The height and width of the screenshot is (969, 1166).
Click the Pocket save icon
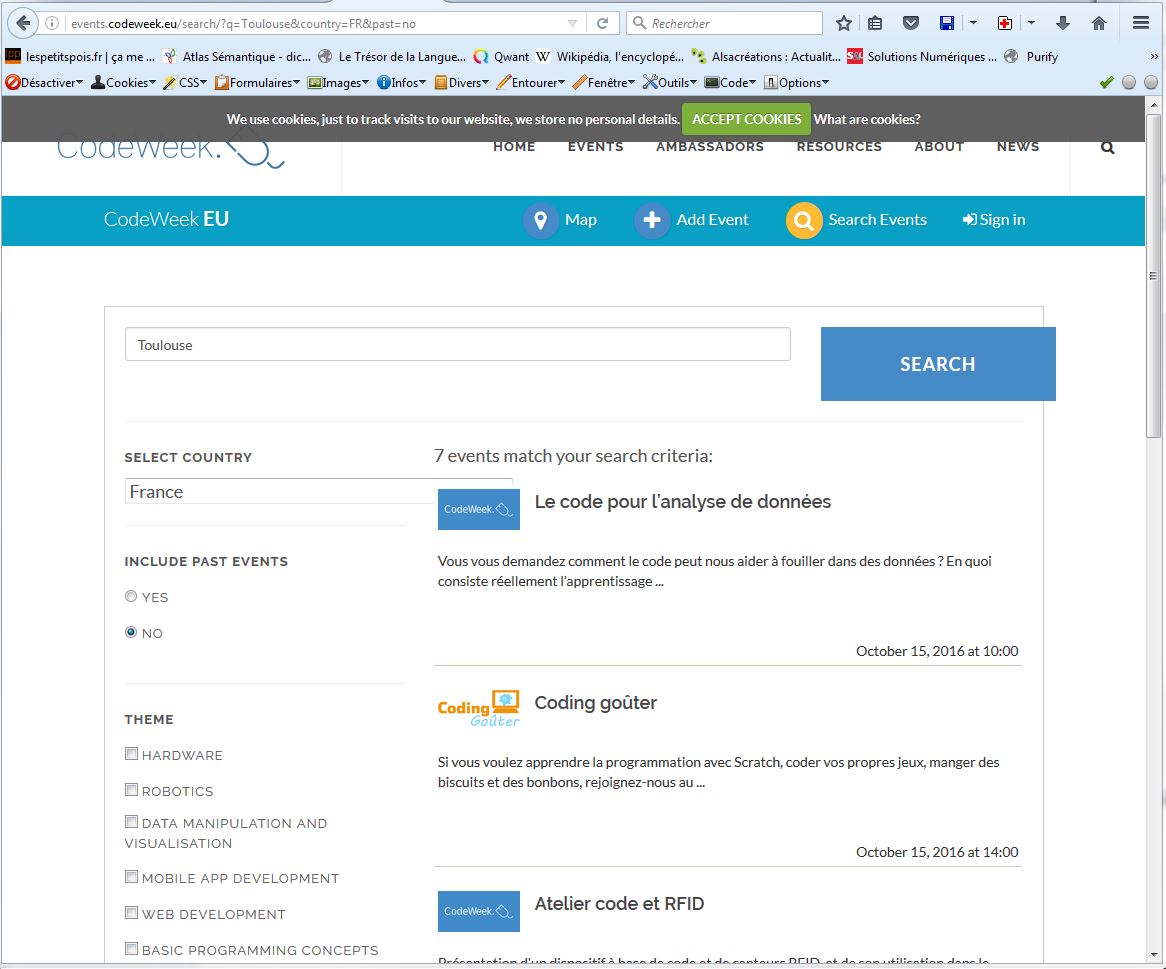911,23
